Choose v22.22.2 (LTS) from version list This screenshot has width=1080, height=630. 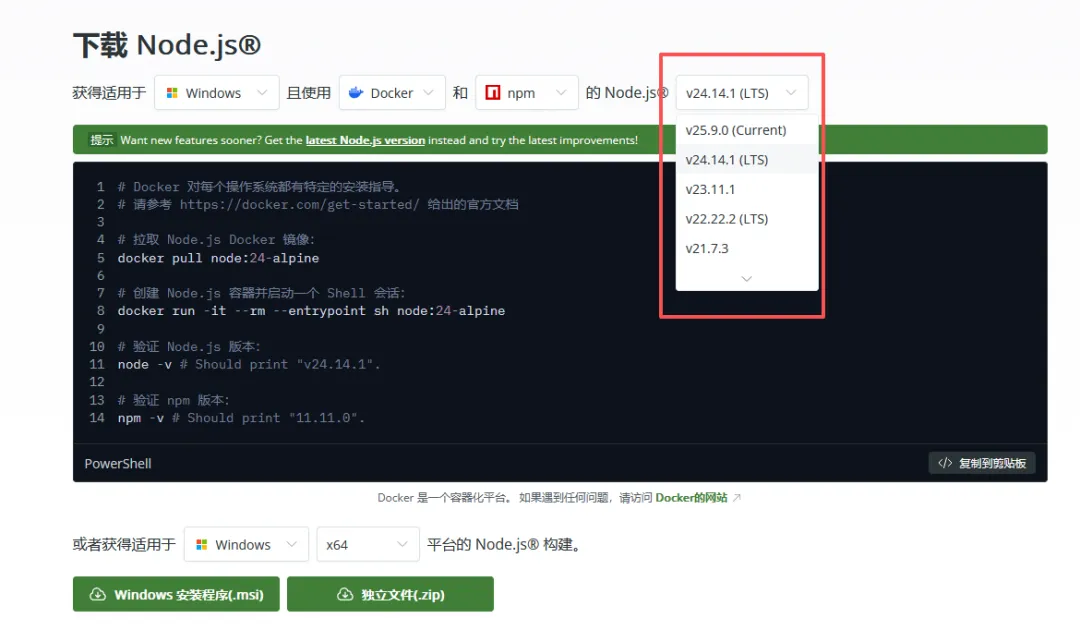(747, 219)
